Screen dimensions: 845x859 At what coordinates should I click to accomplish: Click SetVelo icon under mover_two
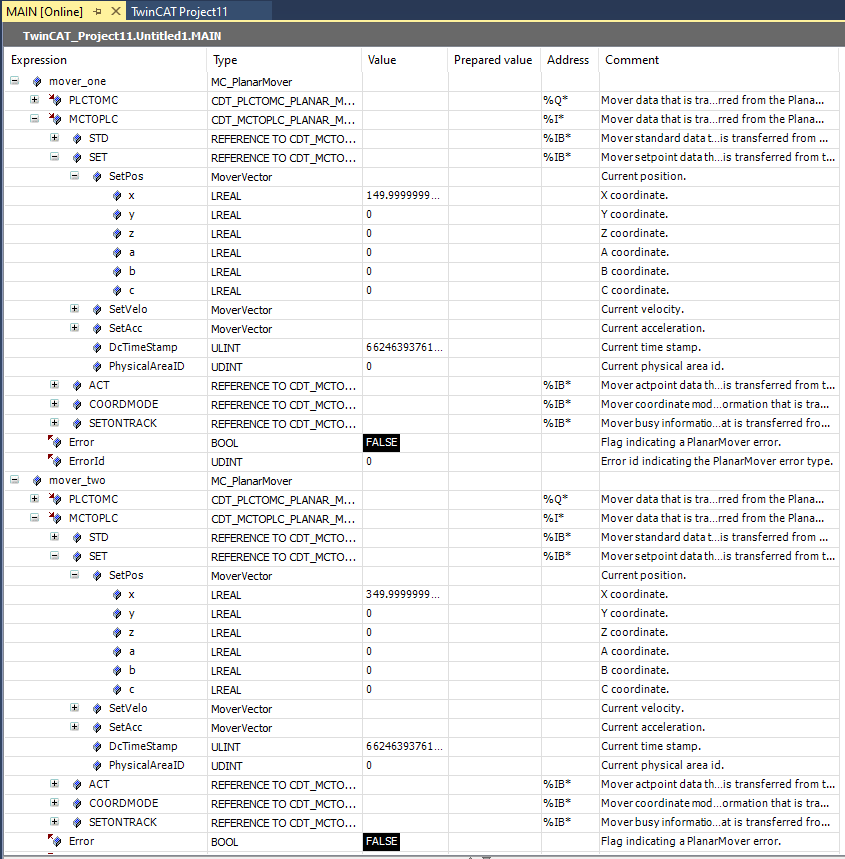coord(97,708)
